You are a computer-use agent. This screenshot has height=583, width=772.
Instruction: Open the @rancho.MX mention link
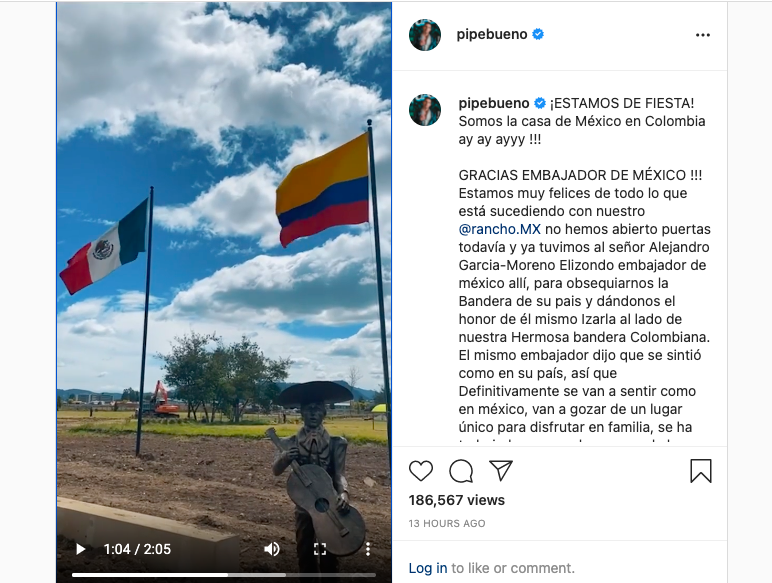499,229
